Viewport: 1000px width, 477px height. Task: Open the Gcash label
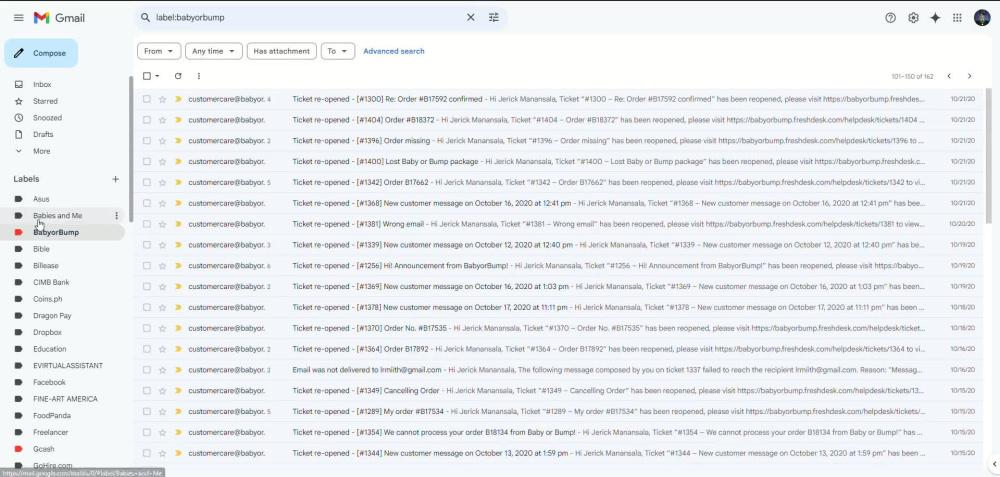(43, 449)
